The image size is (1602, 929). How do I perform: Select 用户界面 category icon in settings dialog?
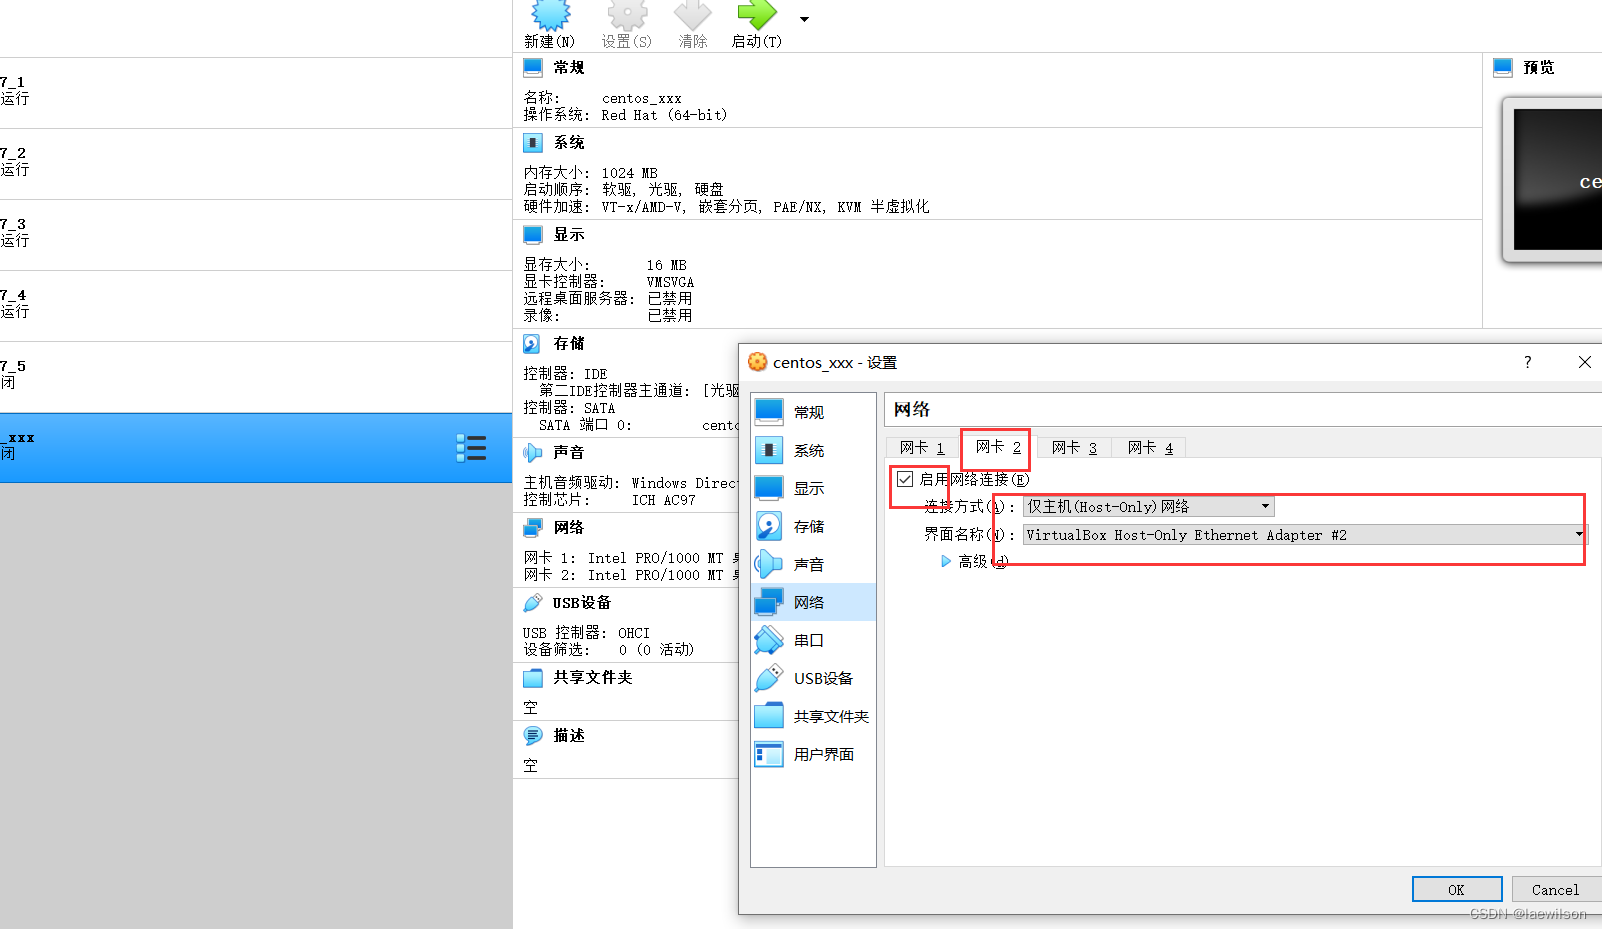tap(769, 754)
